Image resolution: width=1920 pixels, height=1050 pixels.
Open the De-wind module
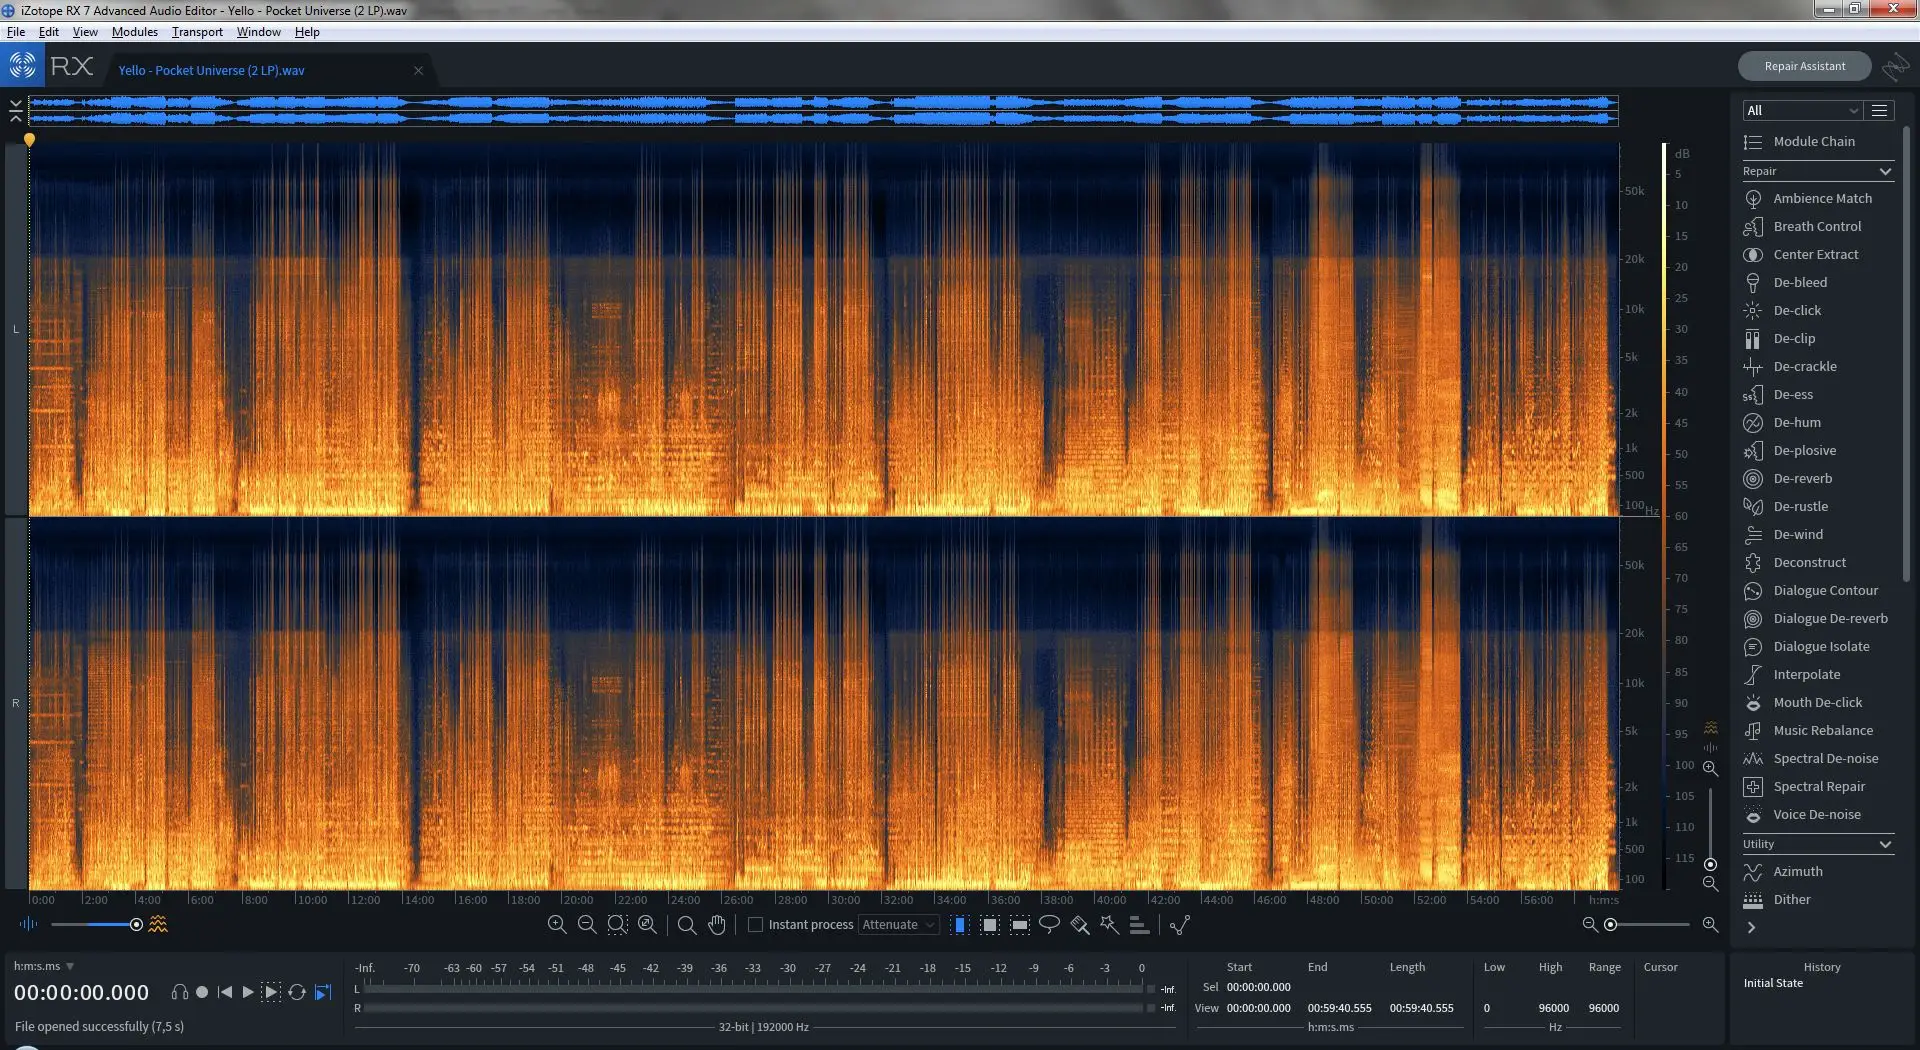click(1818, 534)
